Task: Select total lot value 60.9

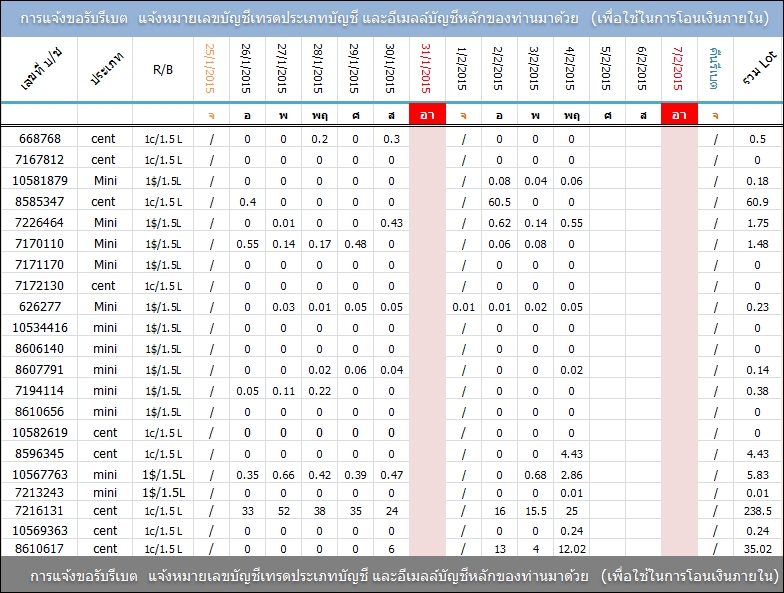Action: click(x=758, y=202)
